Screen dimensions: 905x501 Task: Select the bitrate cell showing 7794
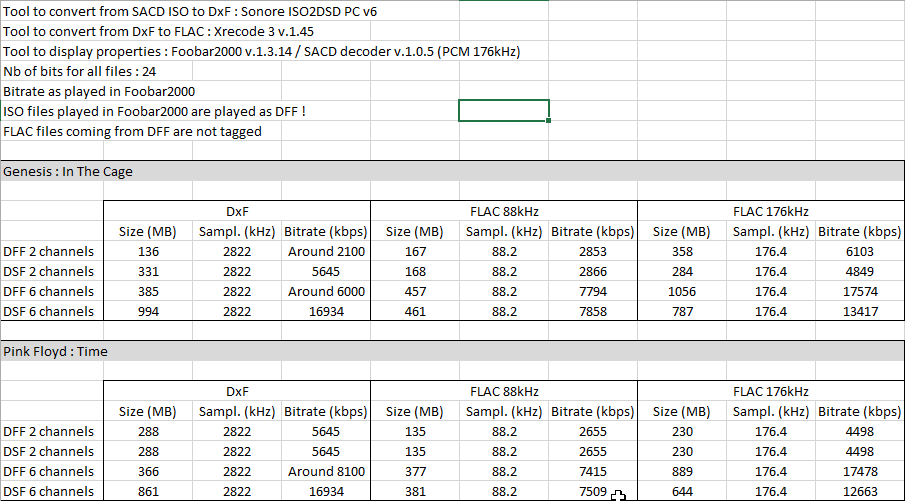593,291
